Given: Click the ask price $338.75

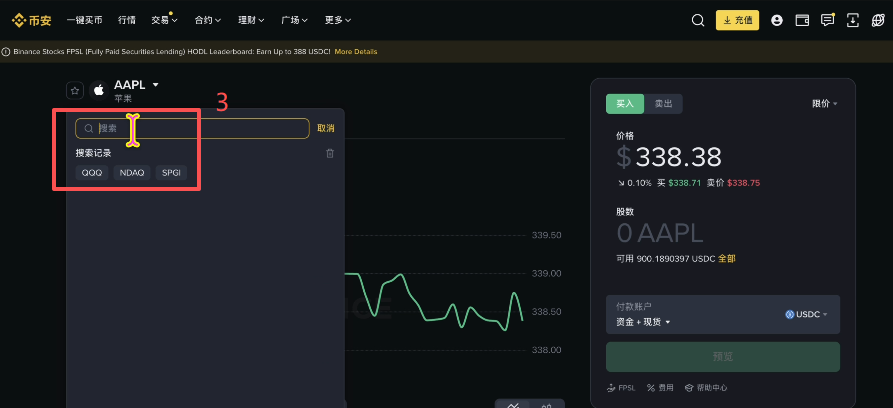Looking at the screenshot, I should pyautogui.click(x=743, y=183).
